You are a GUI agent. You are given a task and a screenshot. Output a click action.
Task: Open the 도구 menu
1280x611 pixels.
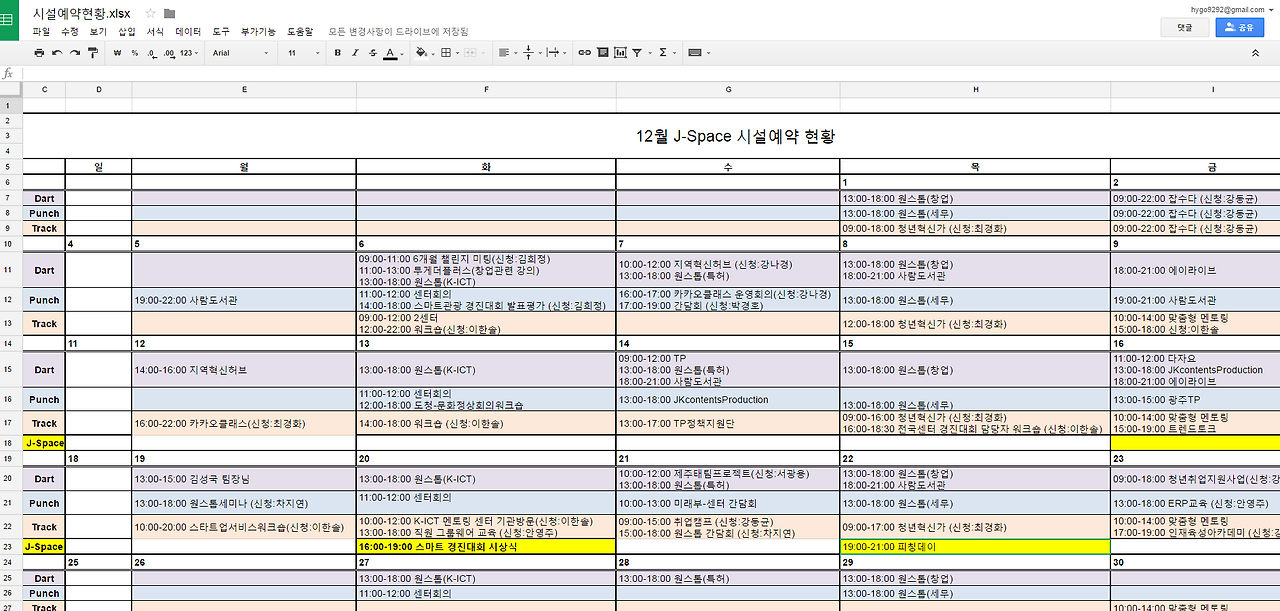click(x=221, y=32)
